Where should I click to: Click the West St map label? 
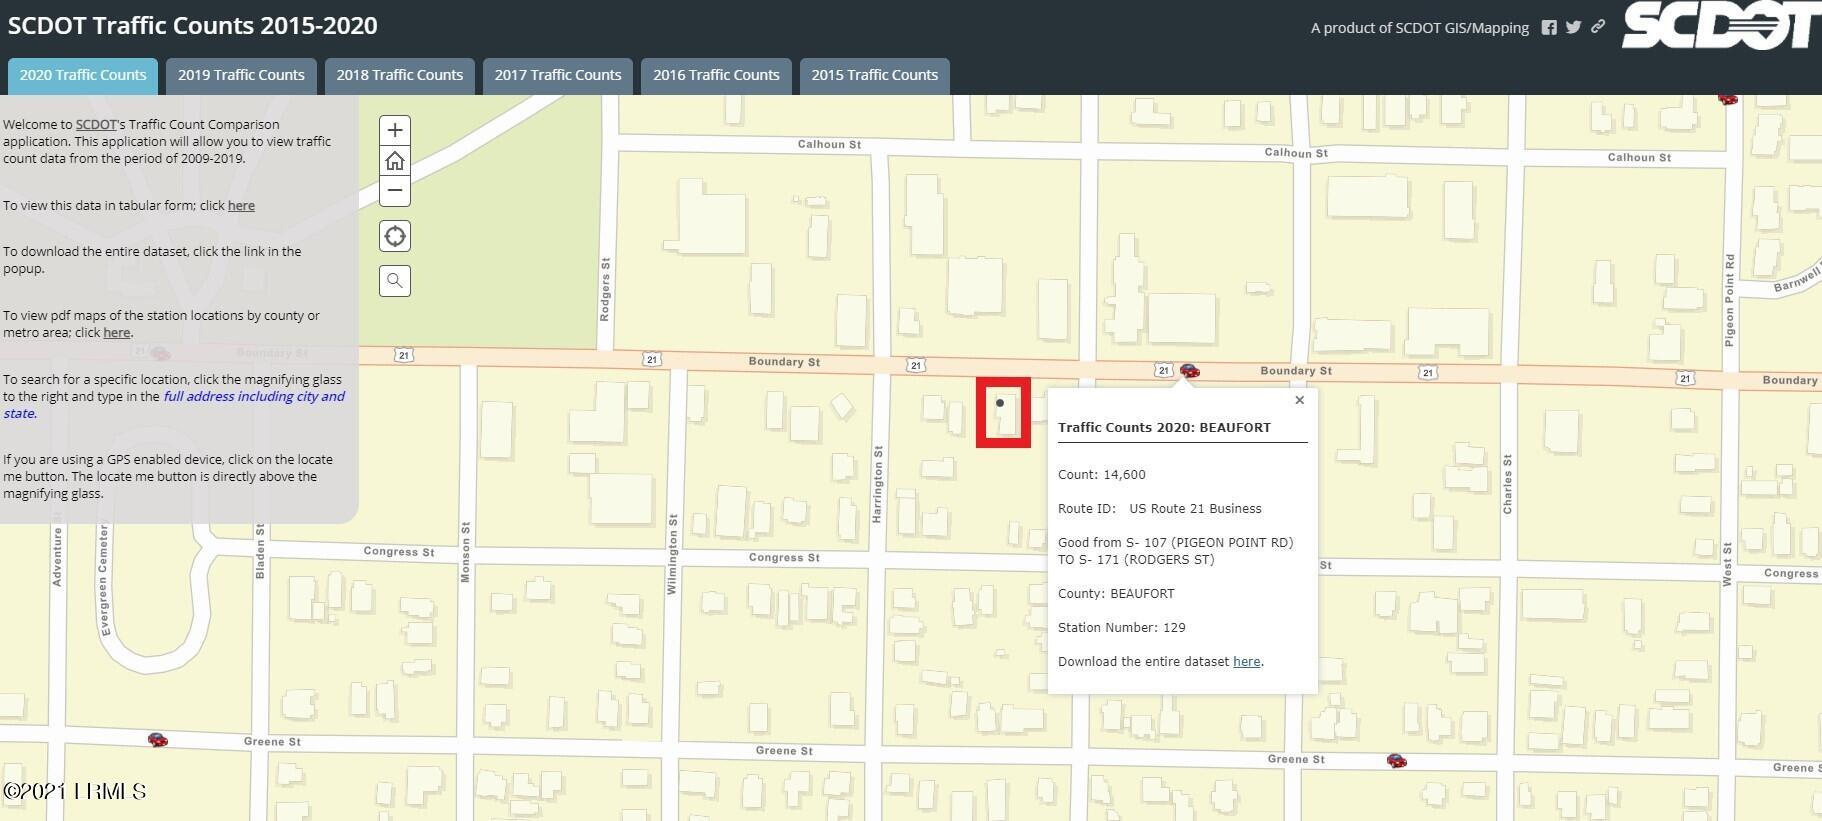click(x=1727, y=565)
